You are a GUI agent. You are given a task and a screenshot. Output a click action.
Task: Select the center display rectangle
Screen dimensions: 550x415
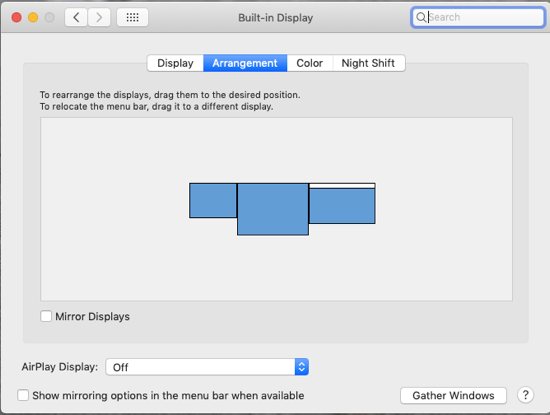(273, 209)
